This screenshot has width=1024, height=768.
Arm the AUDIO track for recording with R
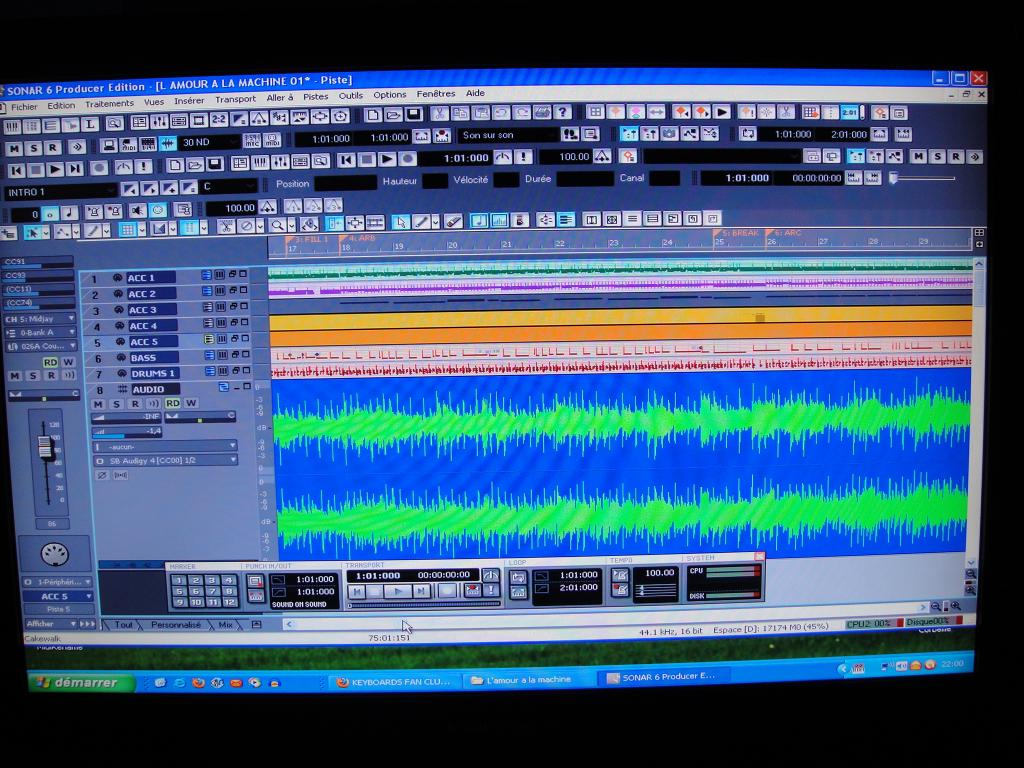pyautogui.click(x=135, y=404)
